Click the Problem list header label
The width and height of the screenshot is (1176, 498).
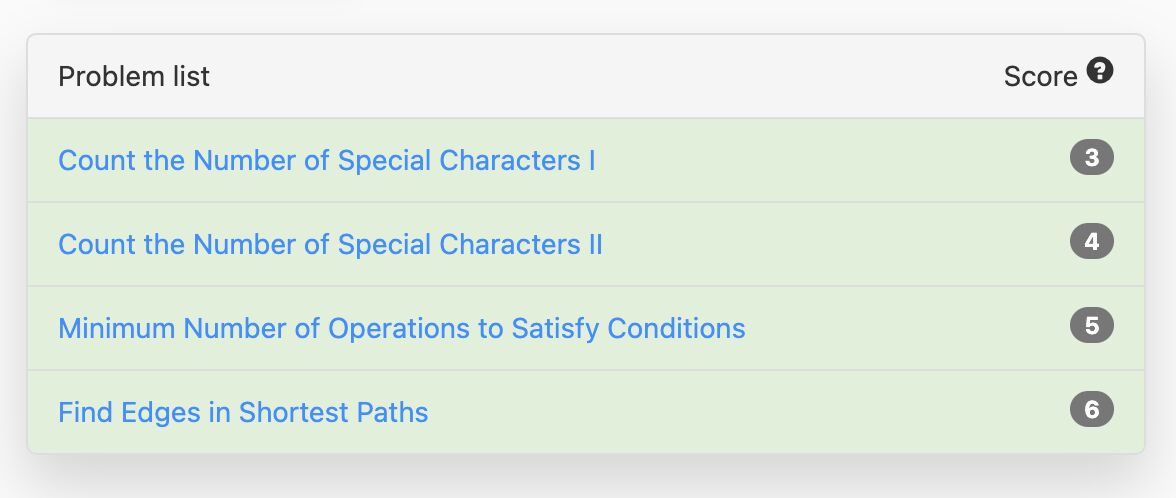(x=134, y=76)
